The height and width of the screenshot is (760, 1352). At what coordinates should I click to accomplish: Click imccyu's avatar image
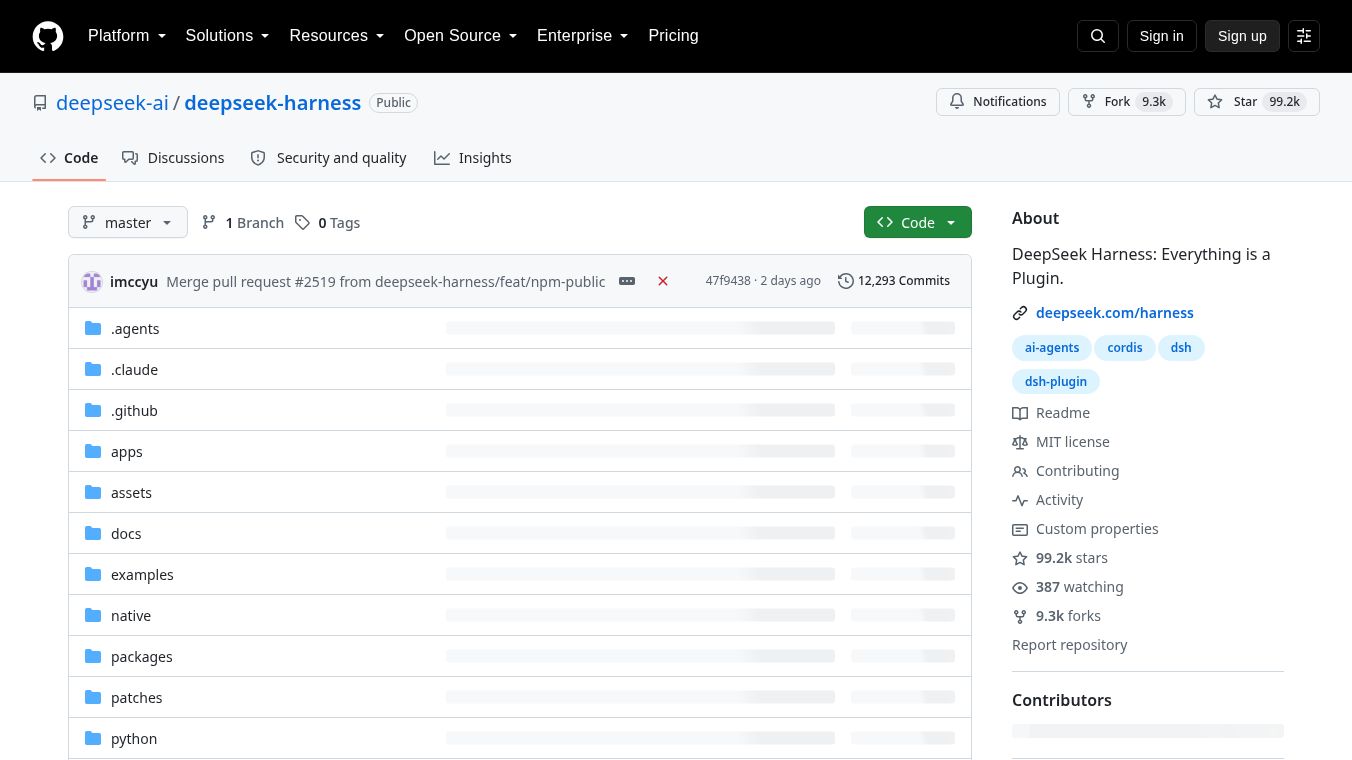tap(92, 281)
